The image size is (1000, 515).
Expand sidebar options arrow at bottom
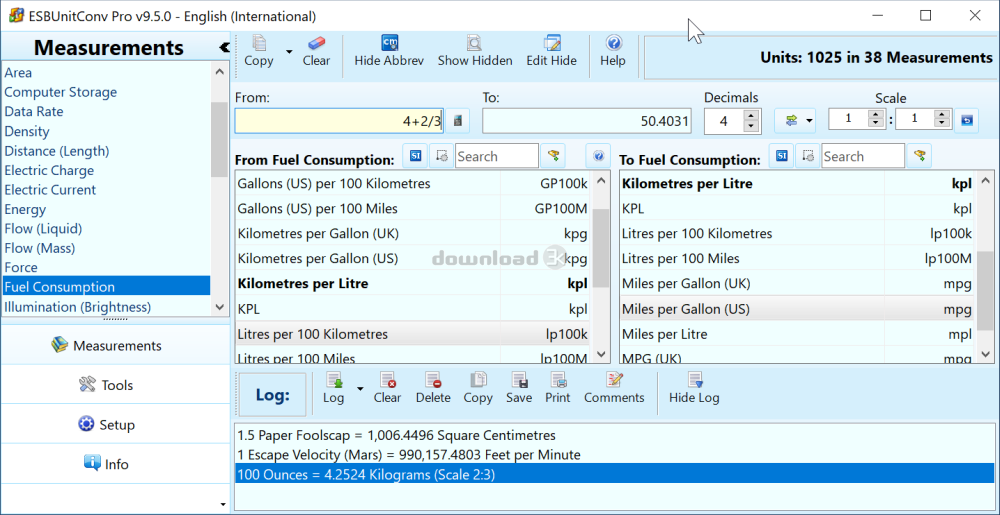tap(223, 504)
